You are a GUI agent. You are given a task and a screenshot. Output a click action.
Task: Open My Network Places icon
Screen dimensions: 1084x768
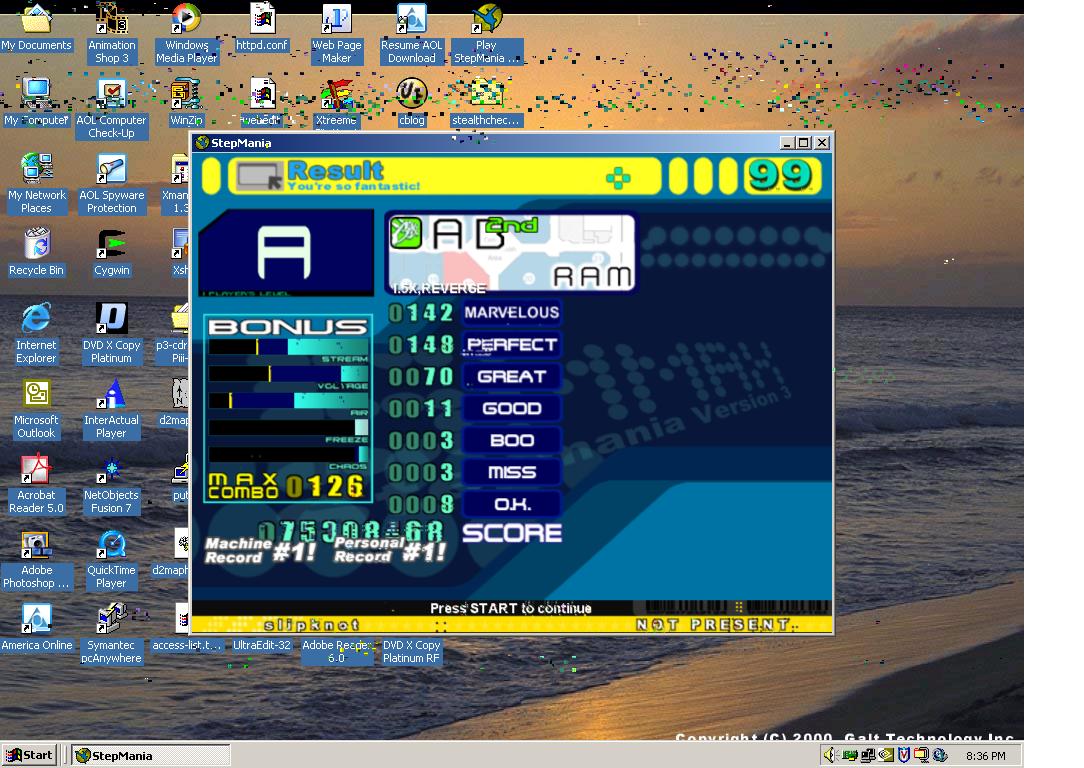37,183
